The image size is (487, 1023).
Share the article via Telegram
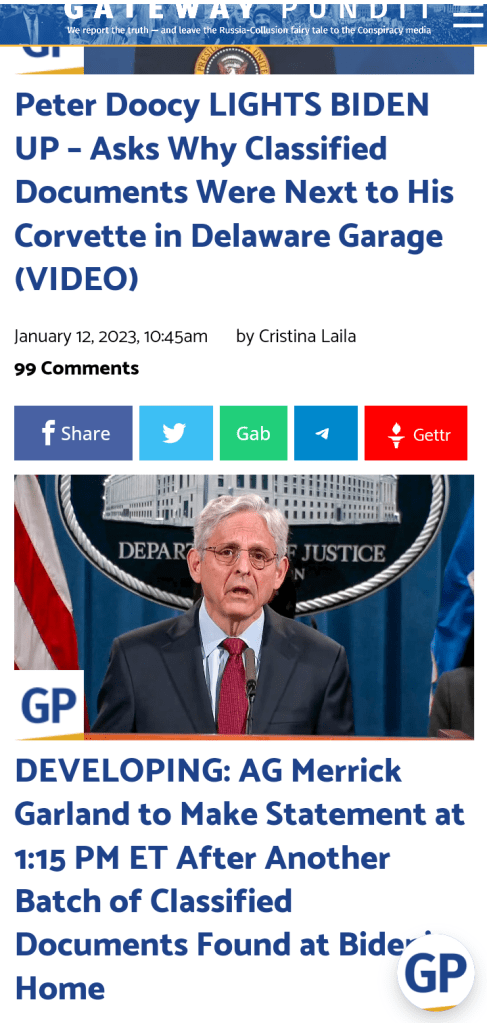(326, 433)
